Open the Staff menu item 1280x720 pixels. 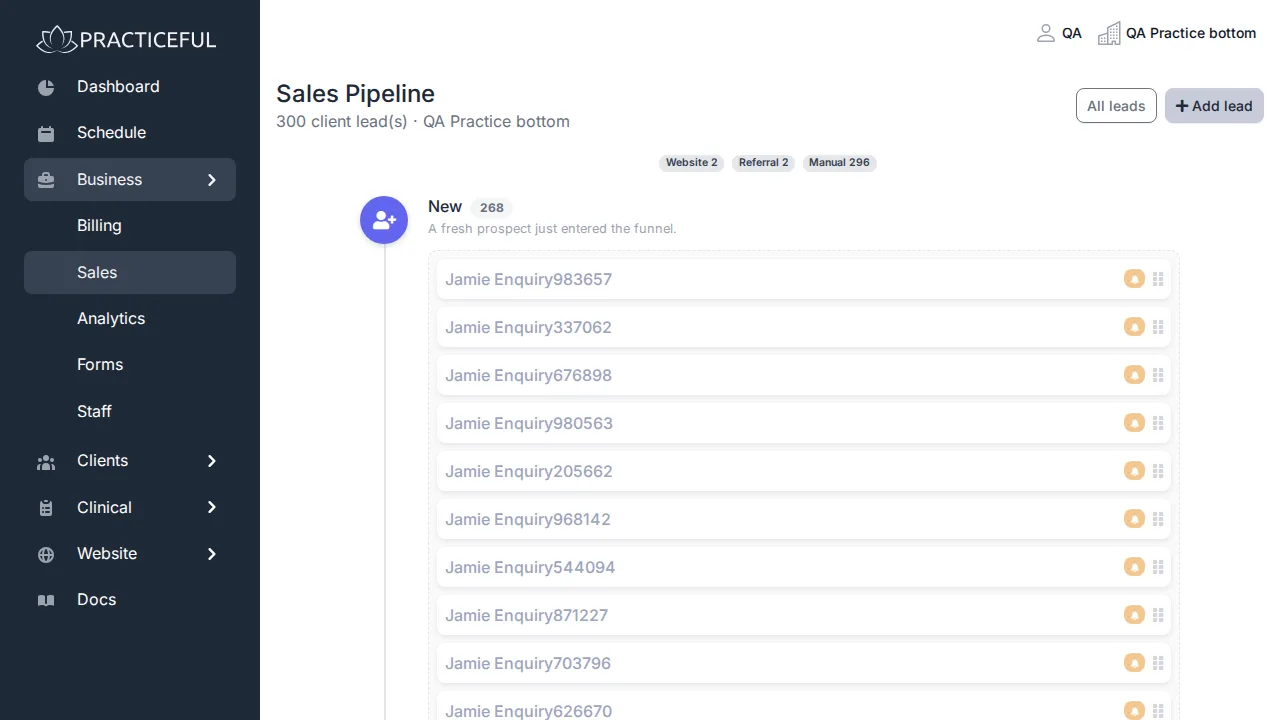pos(130,411)
